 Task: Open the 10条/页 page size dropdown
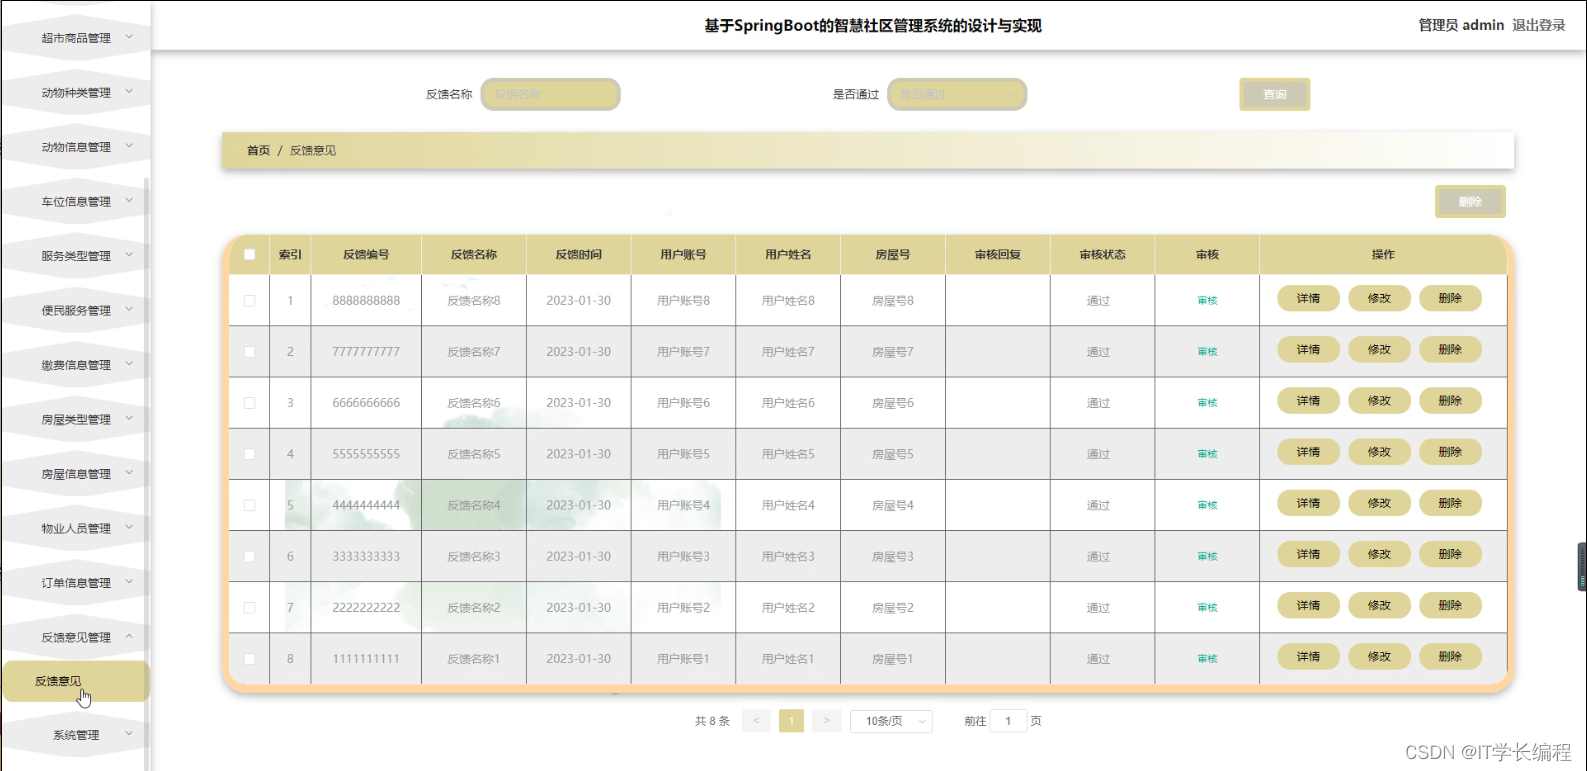891,721
